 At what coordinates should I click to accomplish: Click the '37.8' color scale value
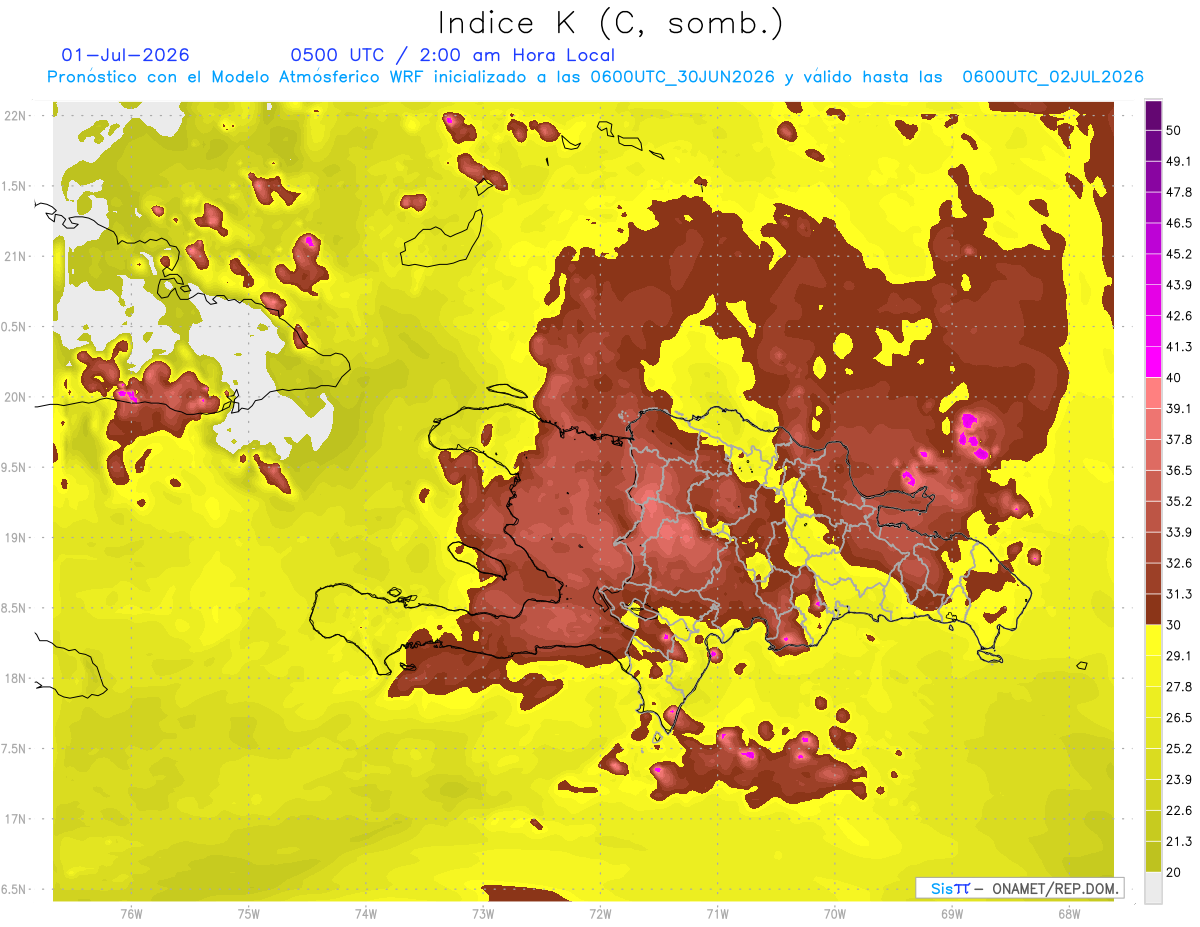click(1179, 439)
